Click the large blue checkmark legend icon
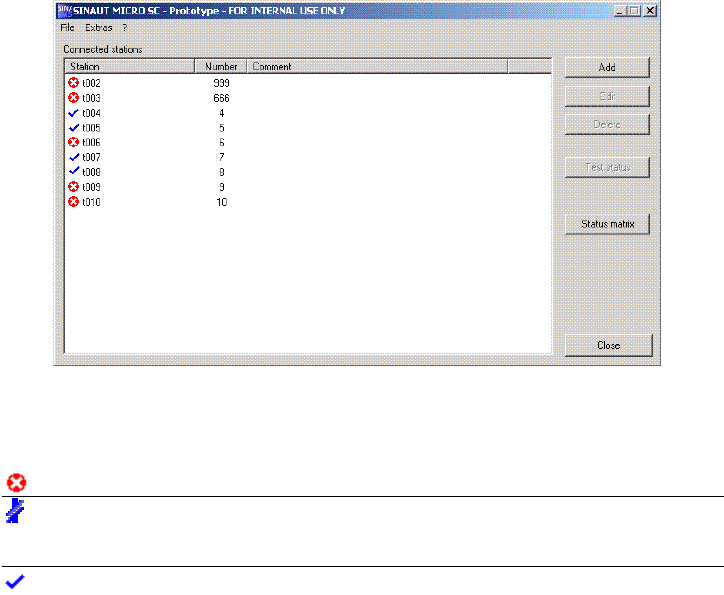The width and height of the screenshot is (724, 595). 15,582
